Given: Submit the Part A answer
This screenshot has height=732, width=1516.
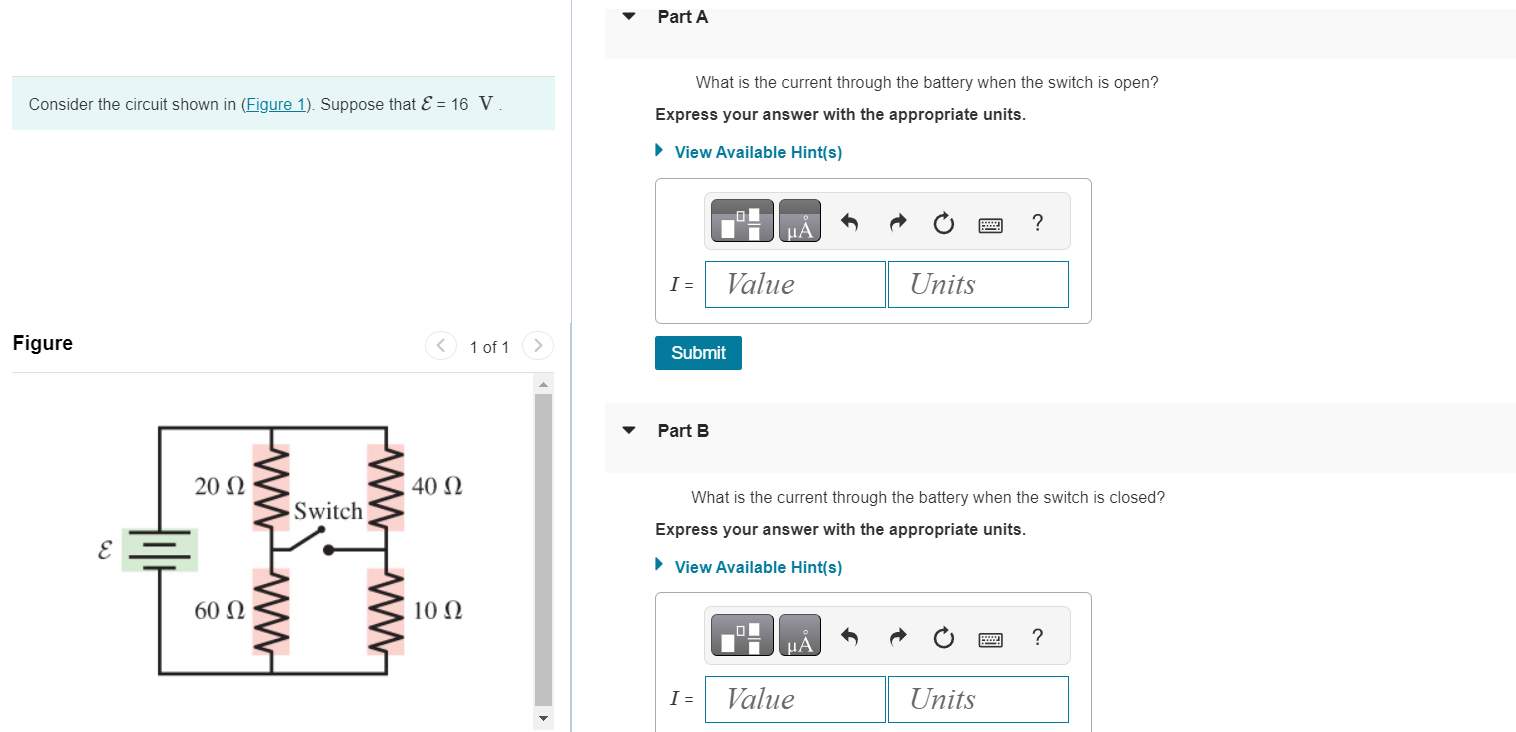Looking at the screenshot, I should pos(697,352).
